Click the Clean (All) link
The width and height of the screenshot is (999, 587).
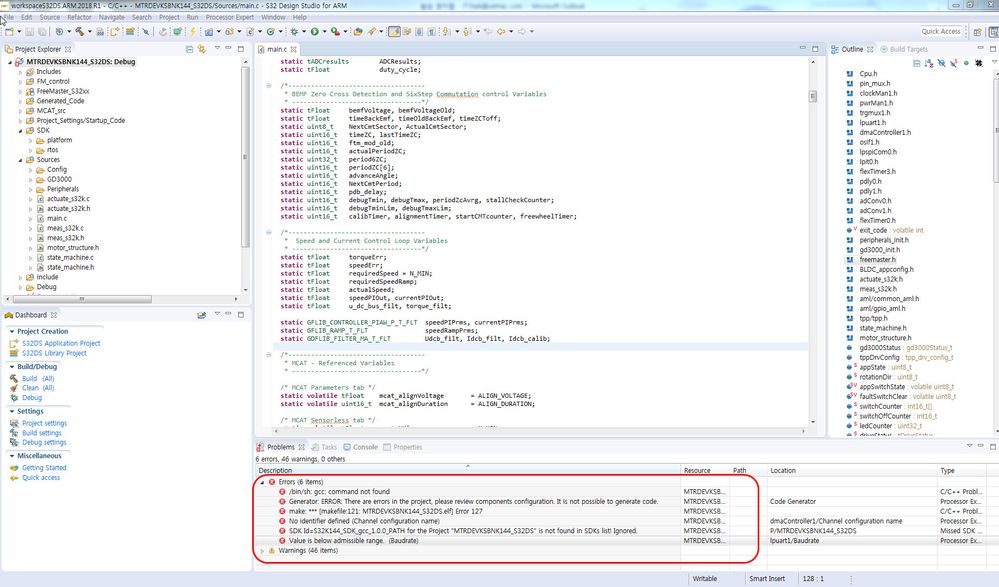coord(38,388)
